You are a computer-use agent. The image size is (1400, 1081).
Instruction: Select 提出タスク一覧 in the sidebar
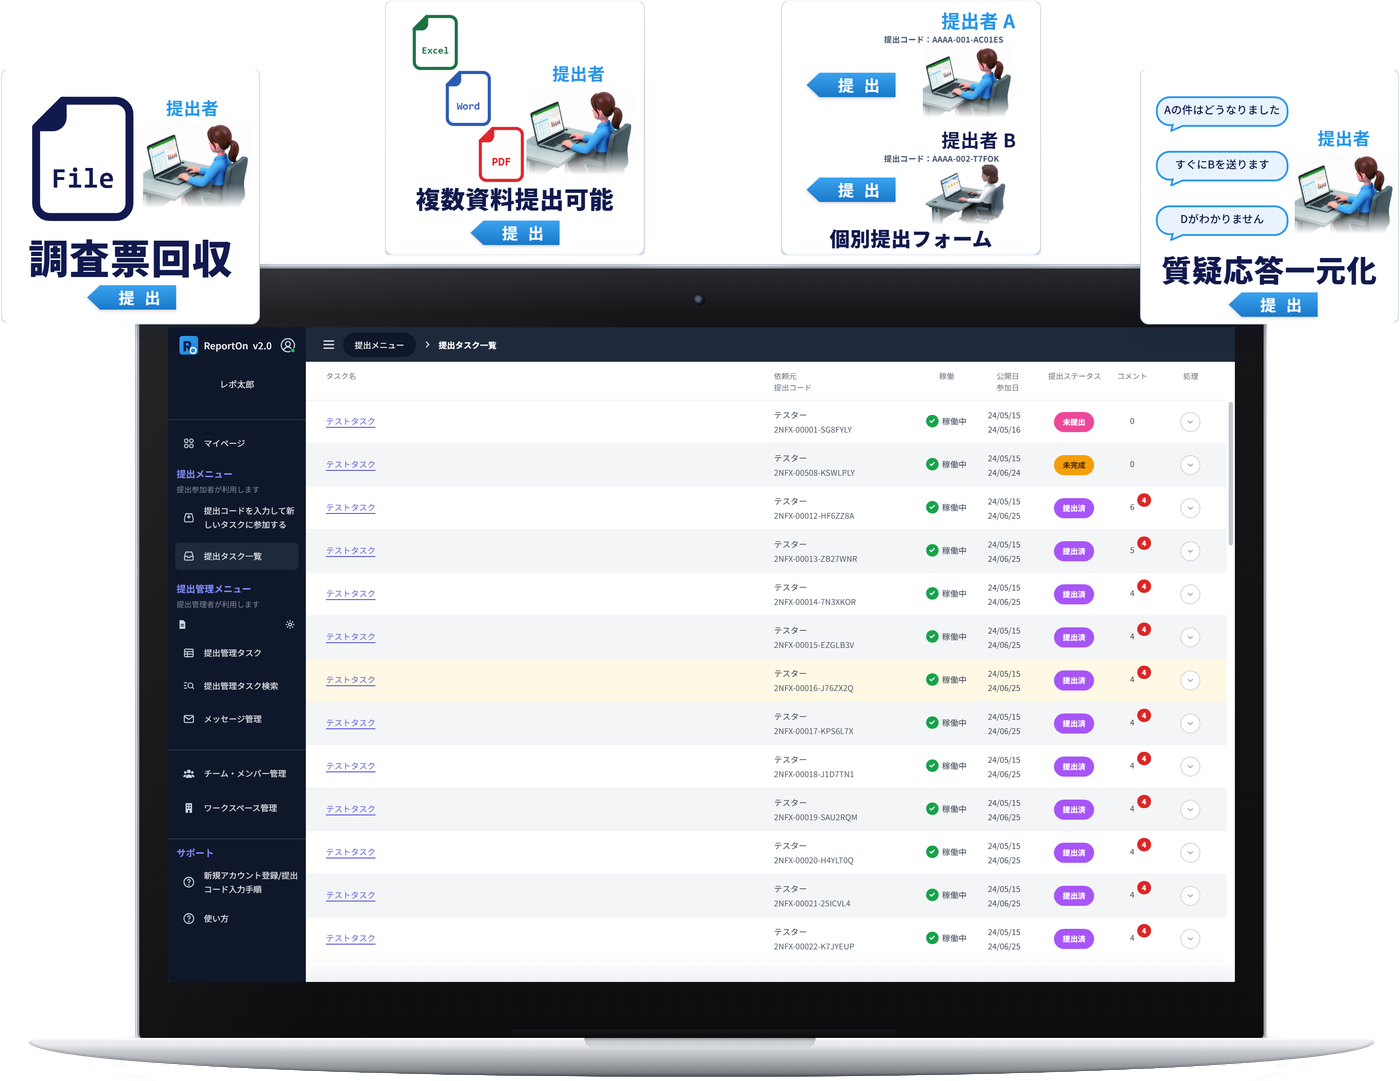236,556
